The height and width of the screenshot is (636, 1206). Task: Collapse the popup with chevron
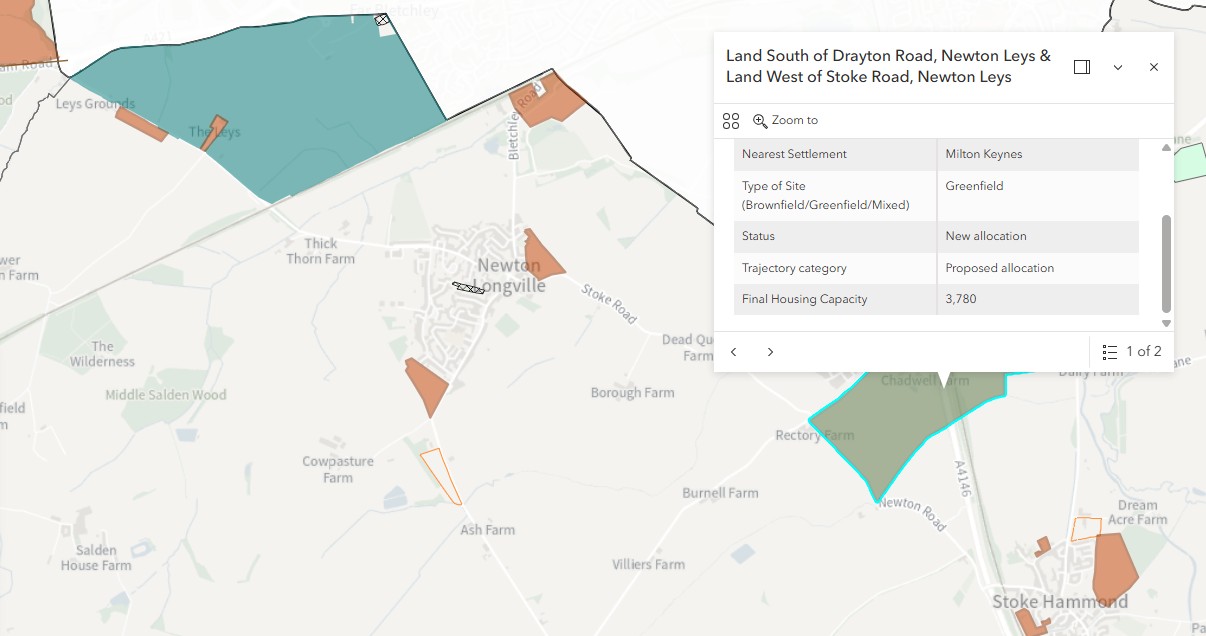click(x=1118, y=67)
